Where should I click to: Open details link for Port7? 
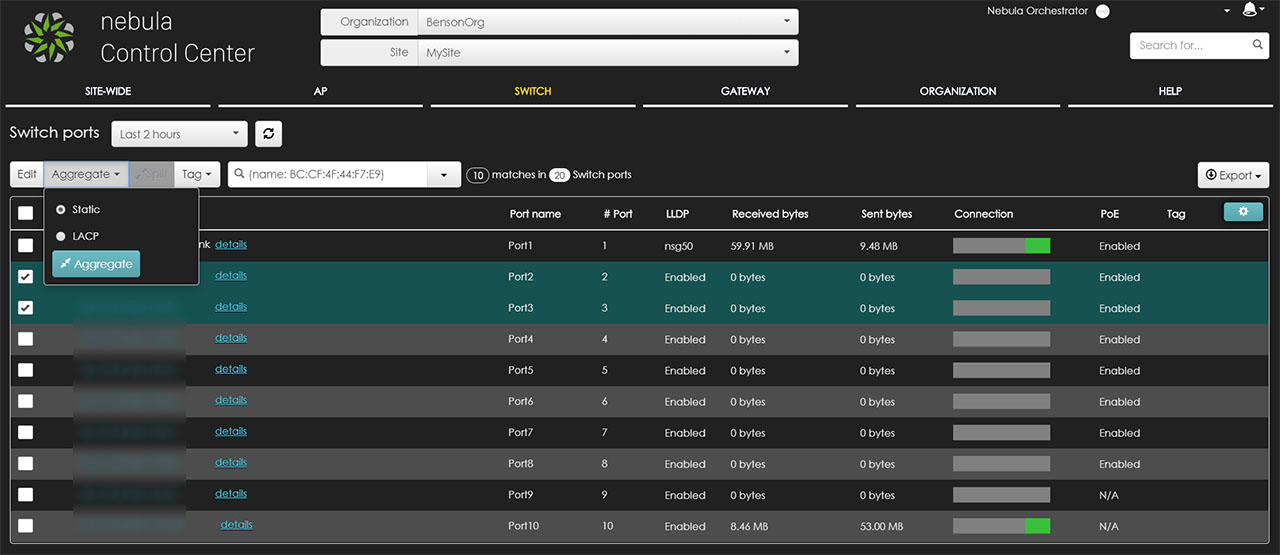pos(231,431)
